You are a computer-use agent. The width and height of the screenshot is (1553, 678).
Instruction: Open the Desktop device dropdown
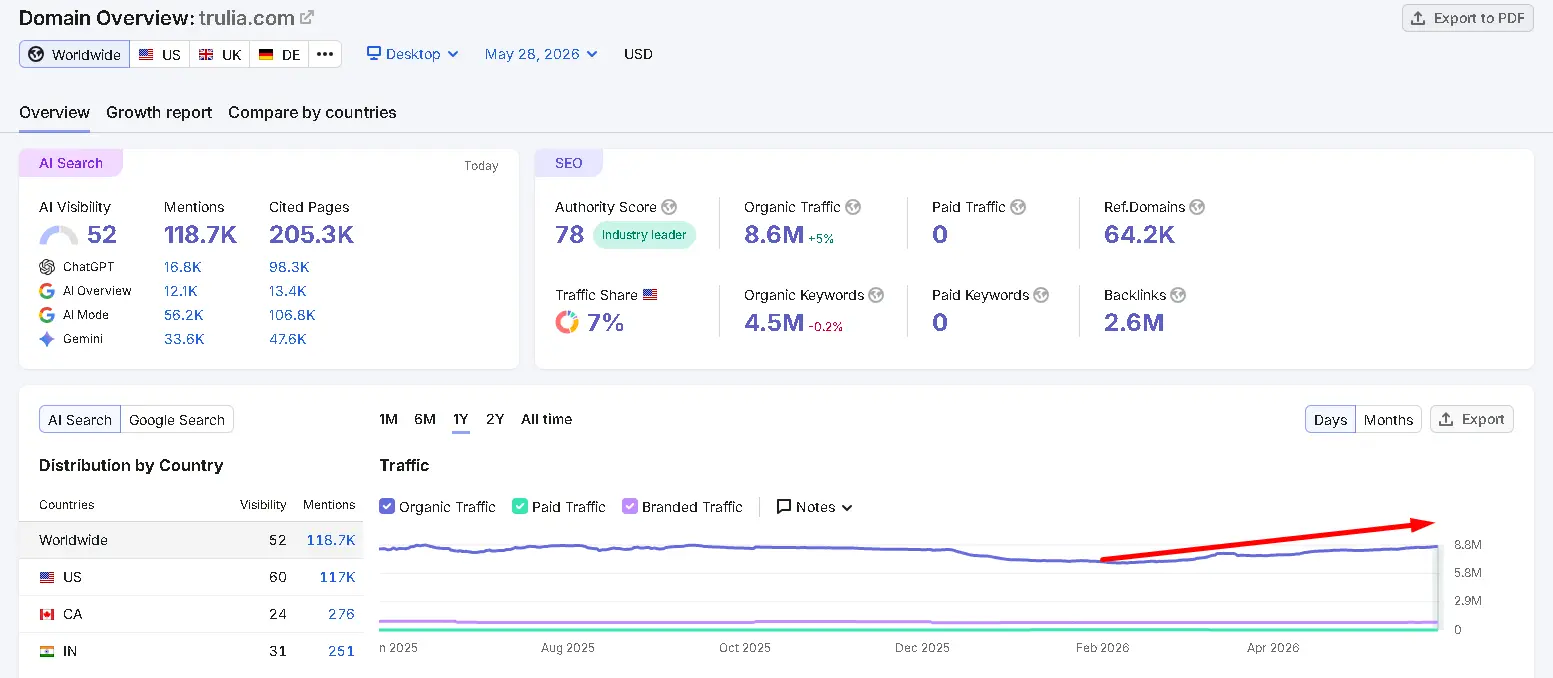pos(412,54)
